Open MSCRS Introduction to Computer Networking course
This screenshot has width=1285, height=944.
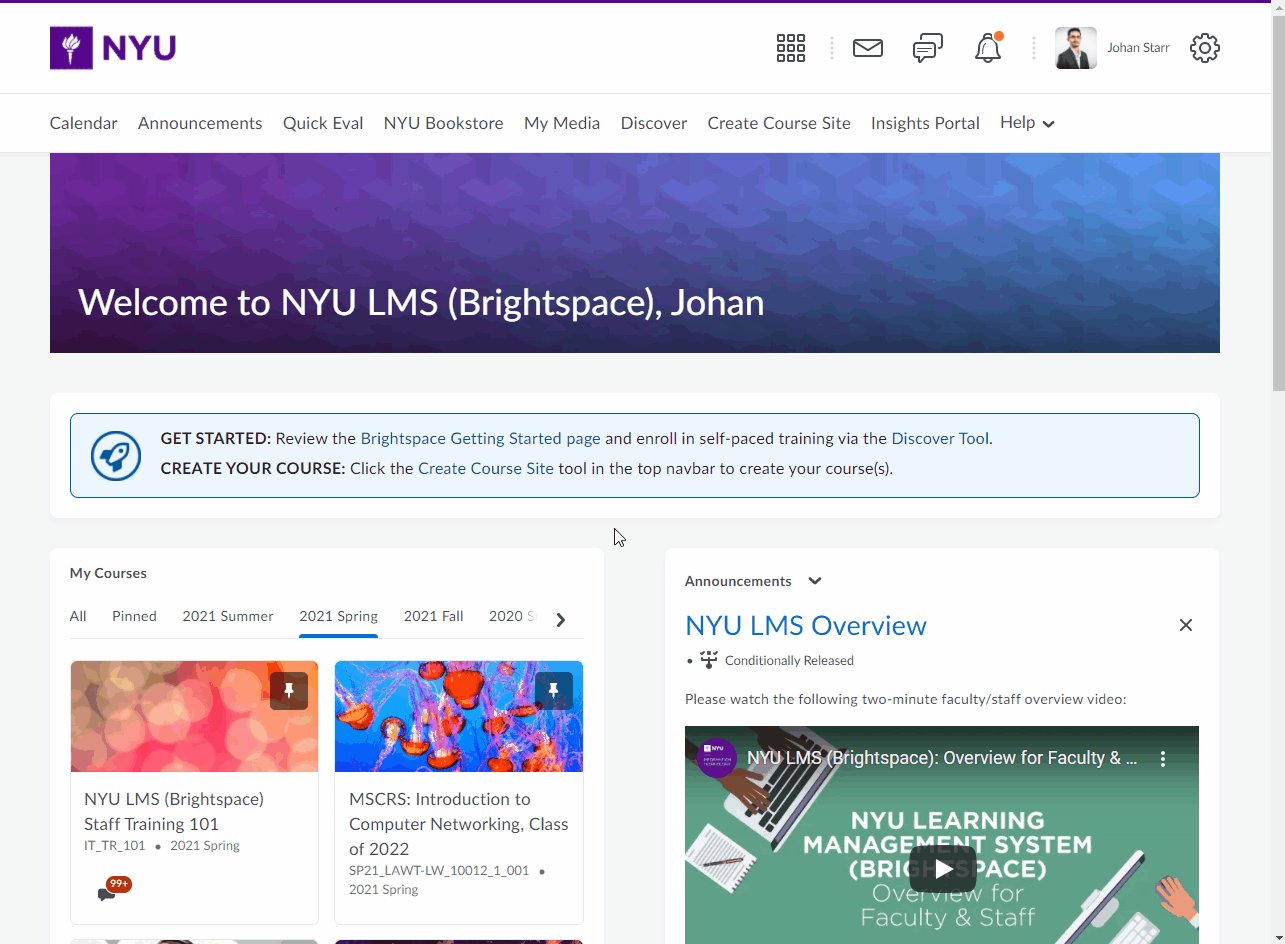459,824
